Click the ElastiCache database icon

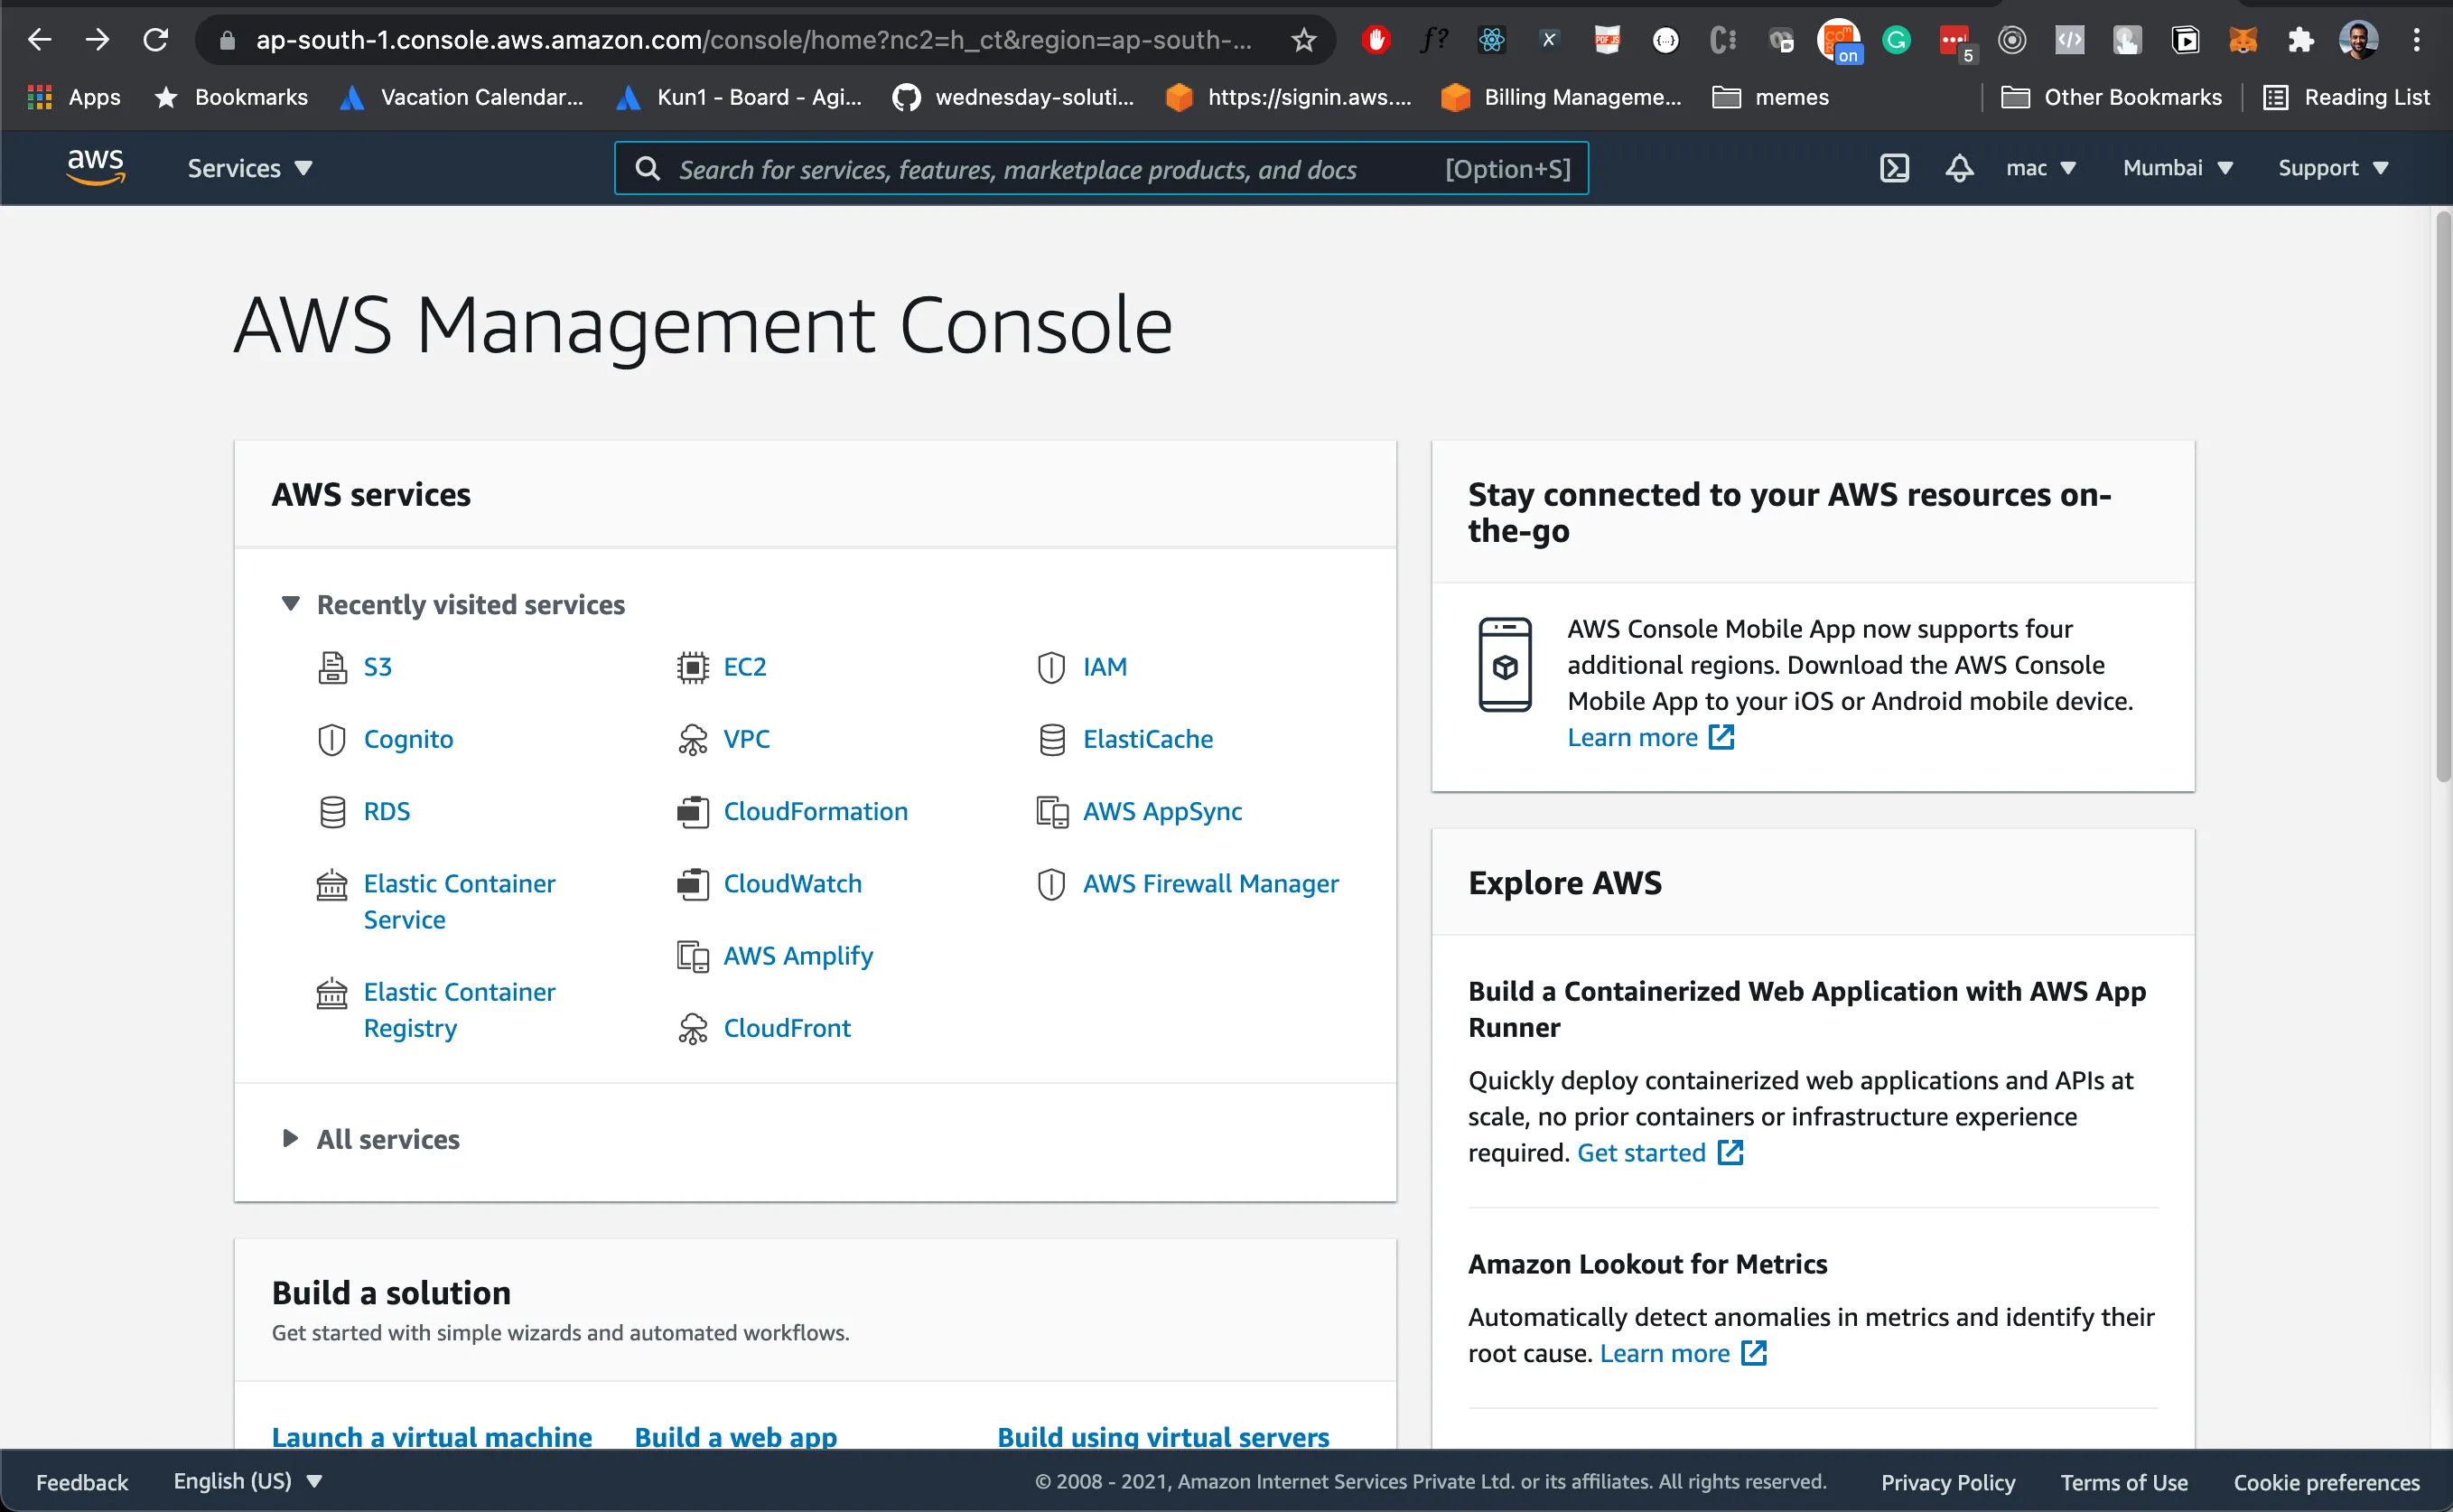point(1052,739)
